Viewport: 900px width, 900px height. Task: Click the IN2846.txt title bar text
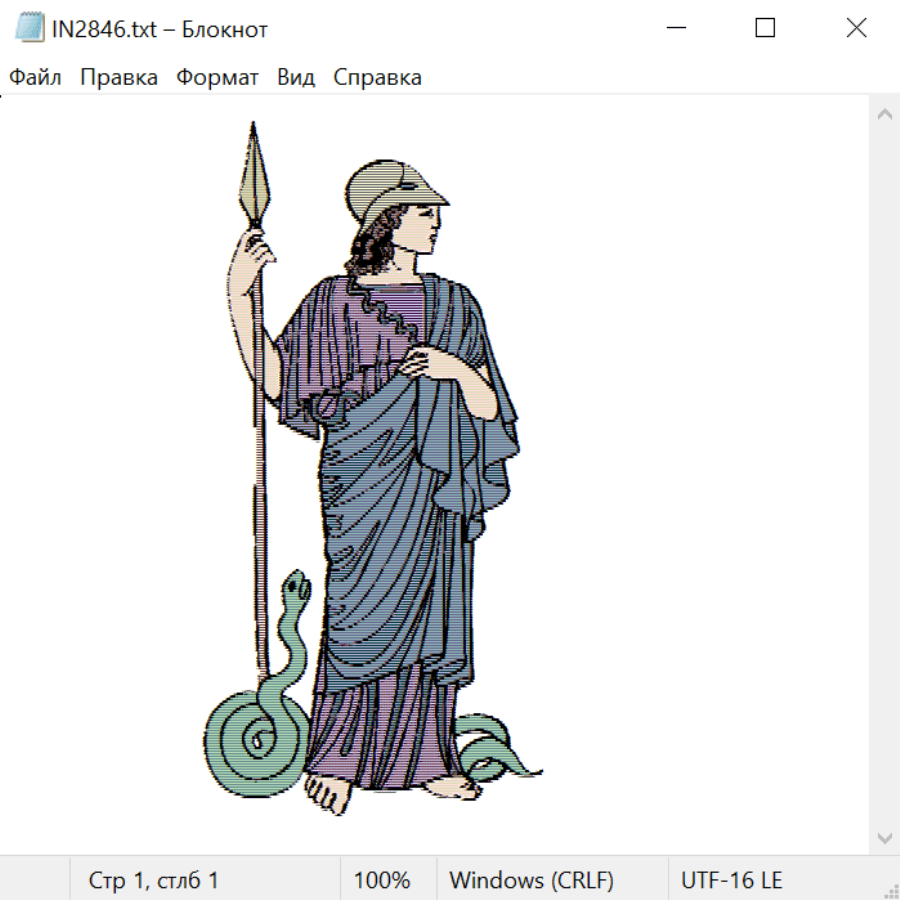pos(160,29)
